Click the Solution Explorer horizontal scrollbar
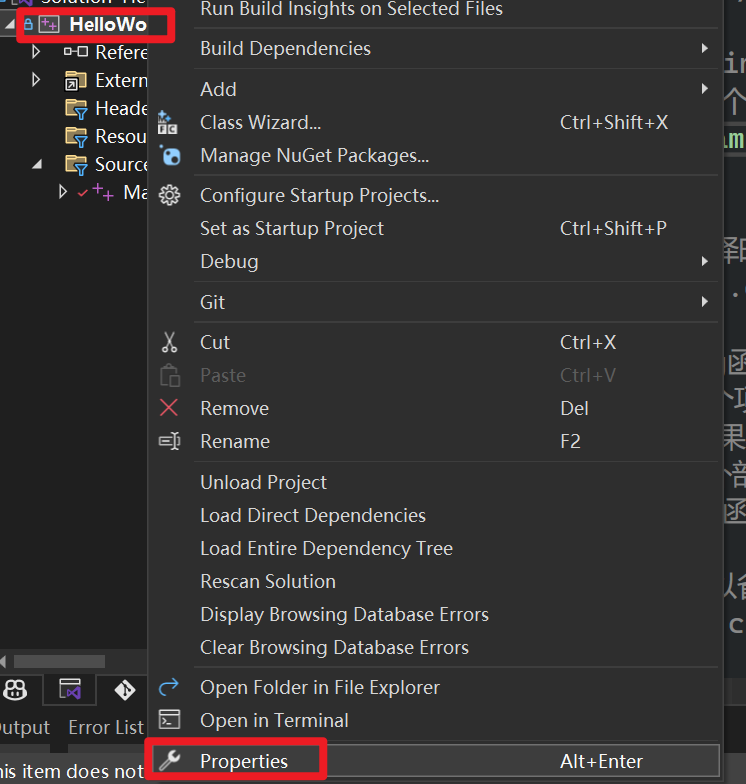The width and height of the screenshot is (746, 784). click(x=59, y=661)
